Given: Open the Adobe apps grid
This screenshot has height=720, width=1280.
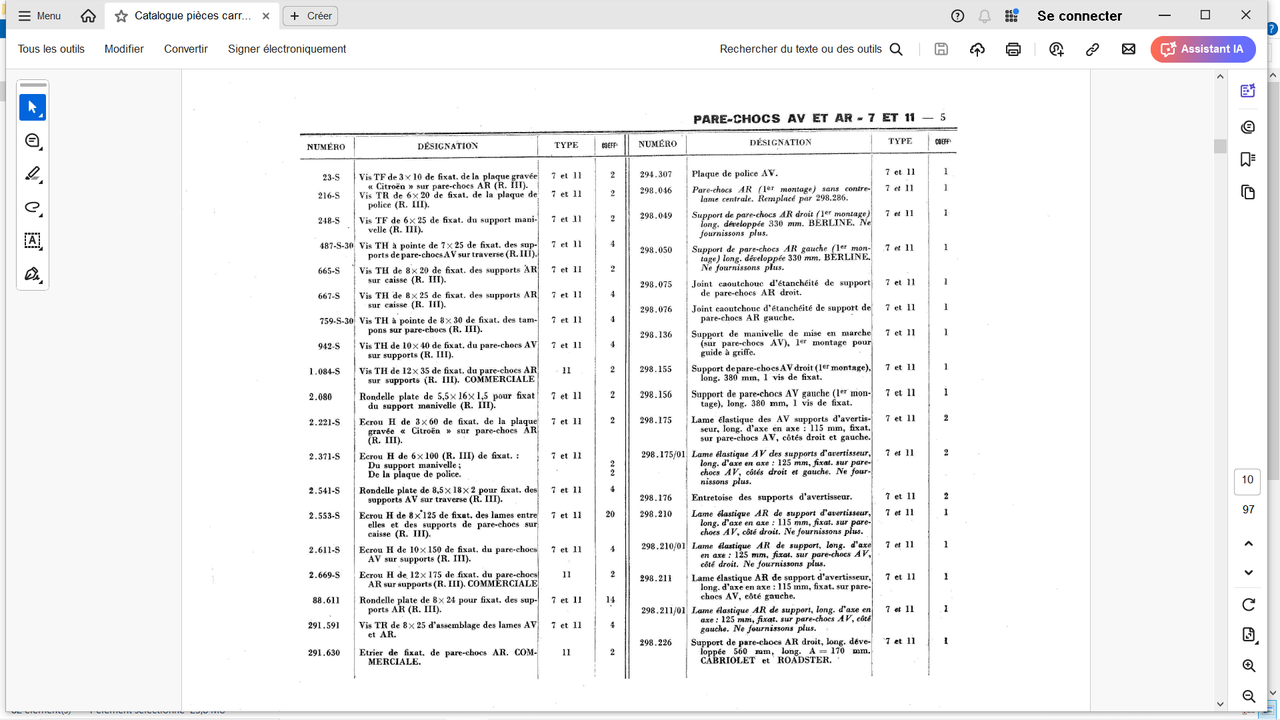Looking at the screenshot, I should (1012, 16).
